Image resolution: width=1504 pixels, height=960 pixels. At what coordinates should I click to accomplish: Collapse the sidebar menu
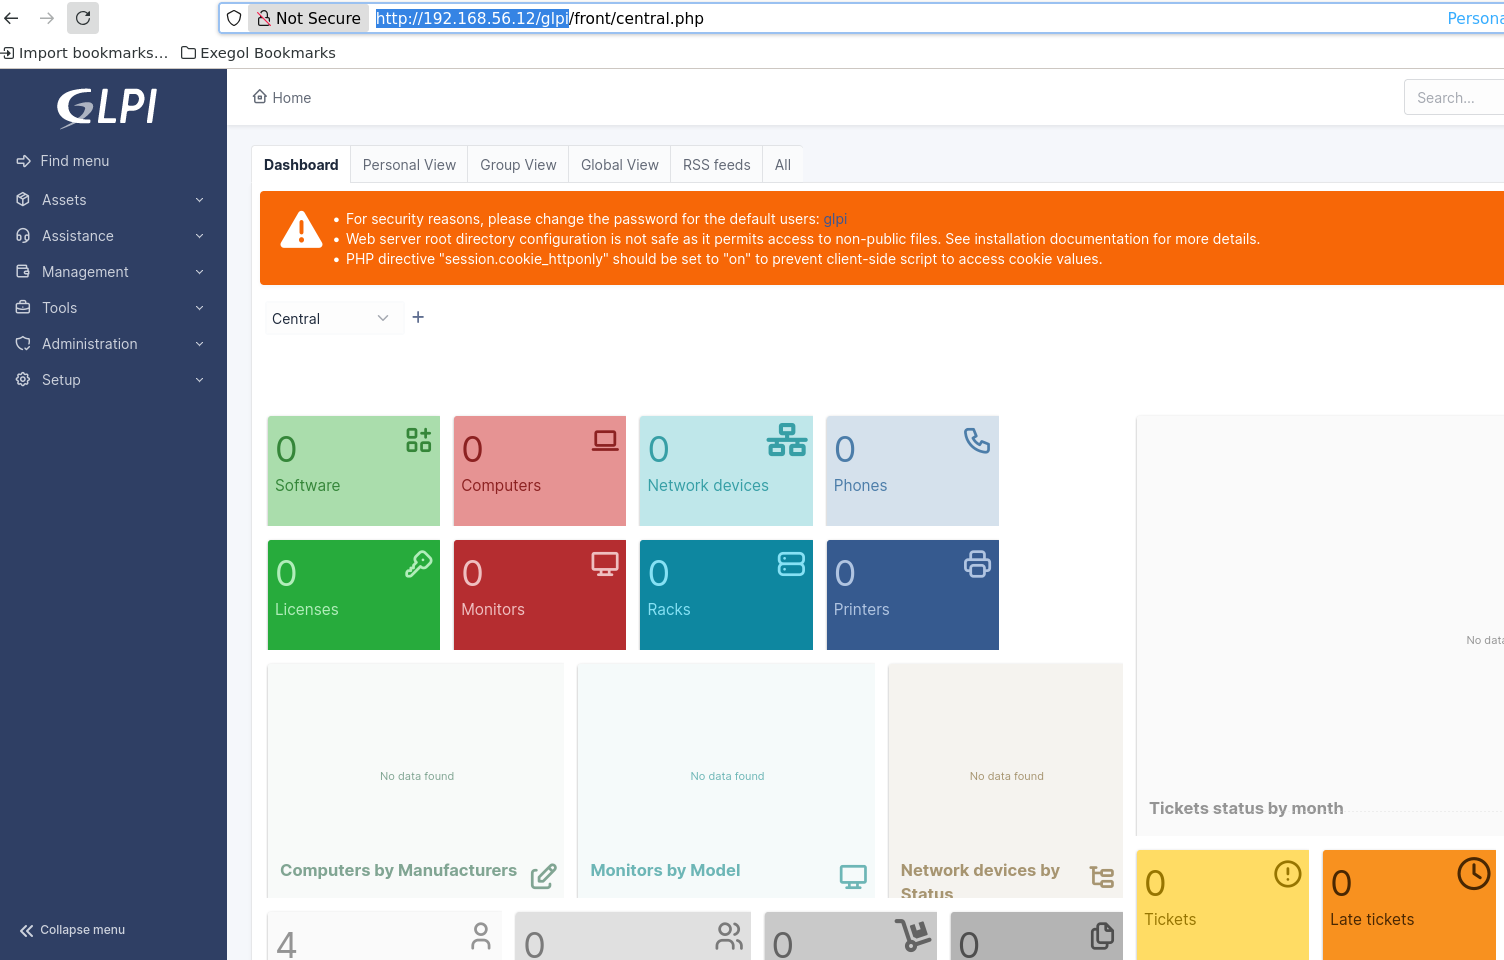pyautogui.click(x=72, y=930)
